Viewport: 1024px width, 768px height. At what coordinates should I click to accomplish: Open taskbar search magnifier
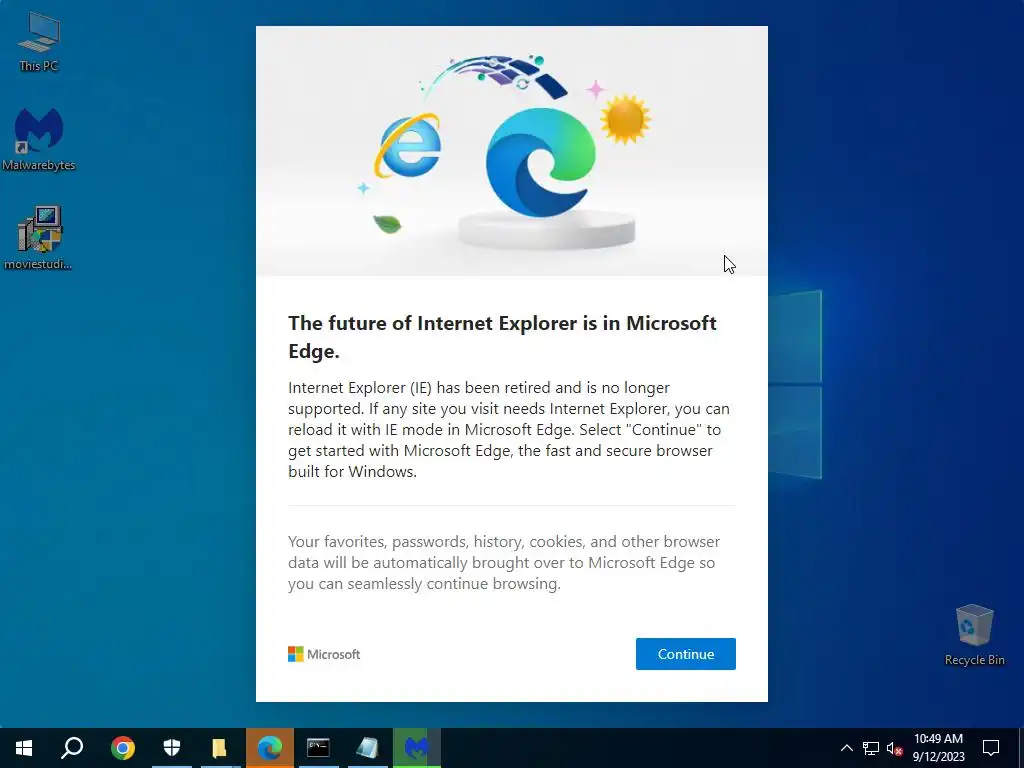click(x=72, y=748)
